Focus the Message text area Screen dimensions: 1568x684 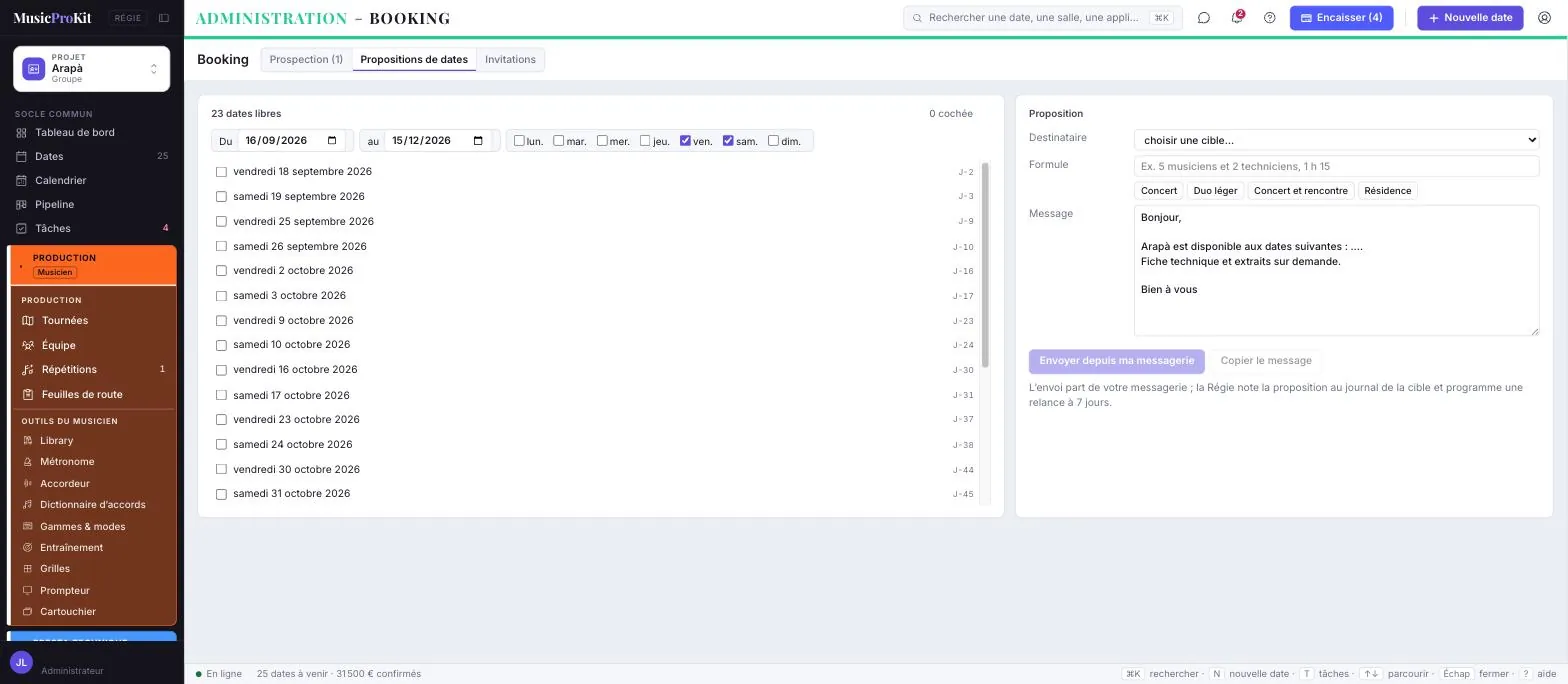pyautogui.click(x=1336, y=271)
